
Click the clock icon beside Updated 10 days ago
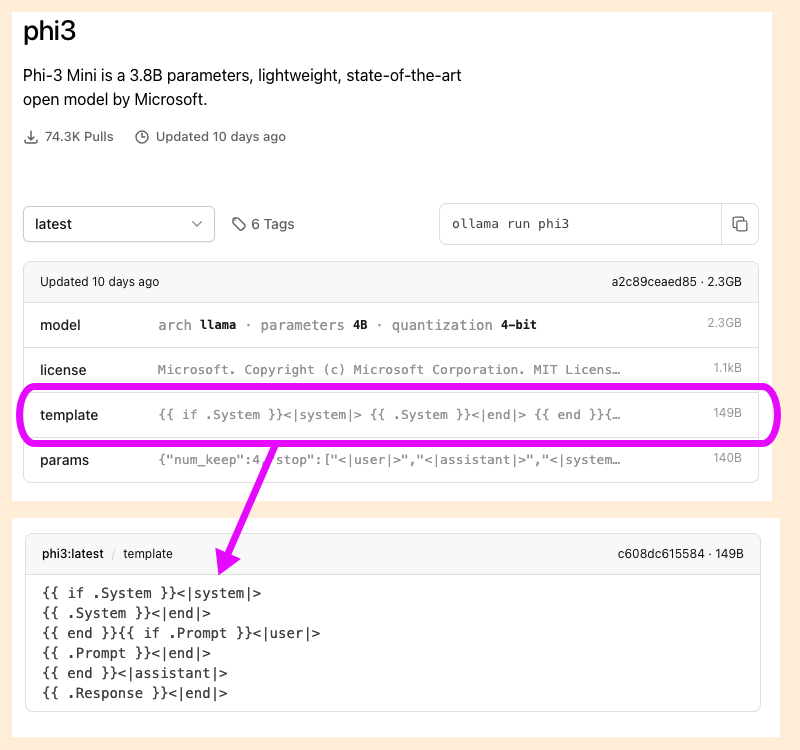142,137
